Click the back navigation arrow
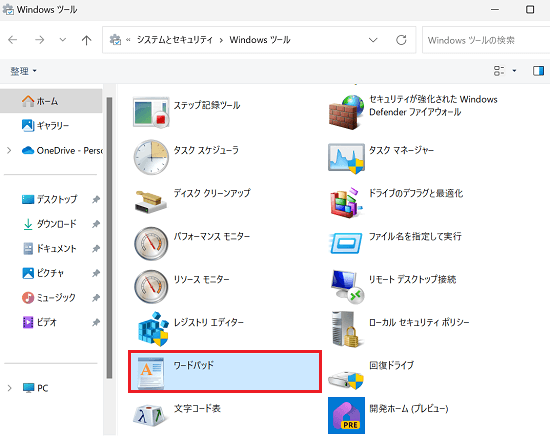550x437 pixels. coord(13,40)
